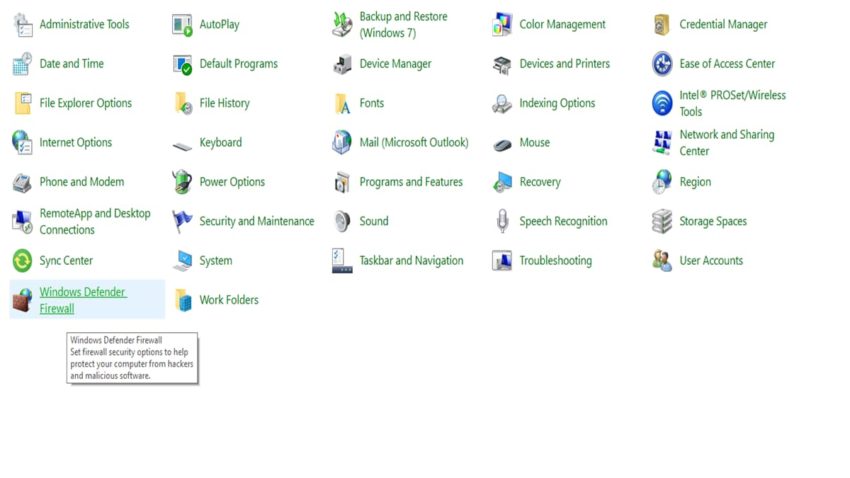This screenshot has width=850, height=478.
Task: Open the User Accounts link
Action: point(711,261)
